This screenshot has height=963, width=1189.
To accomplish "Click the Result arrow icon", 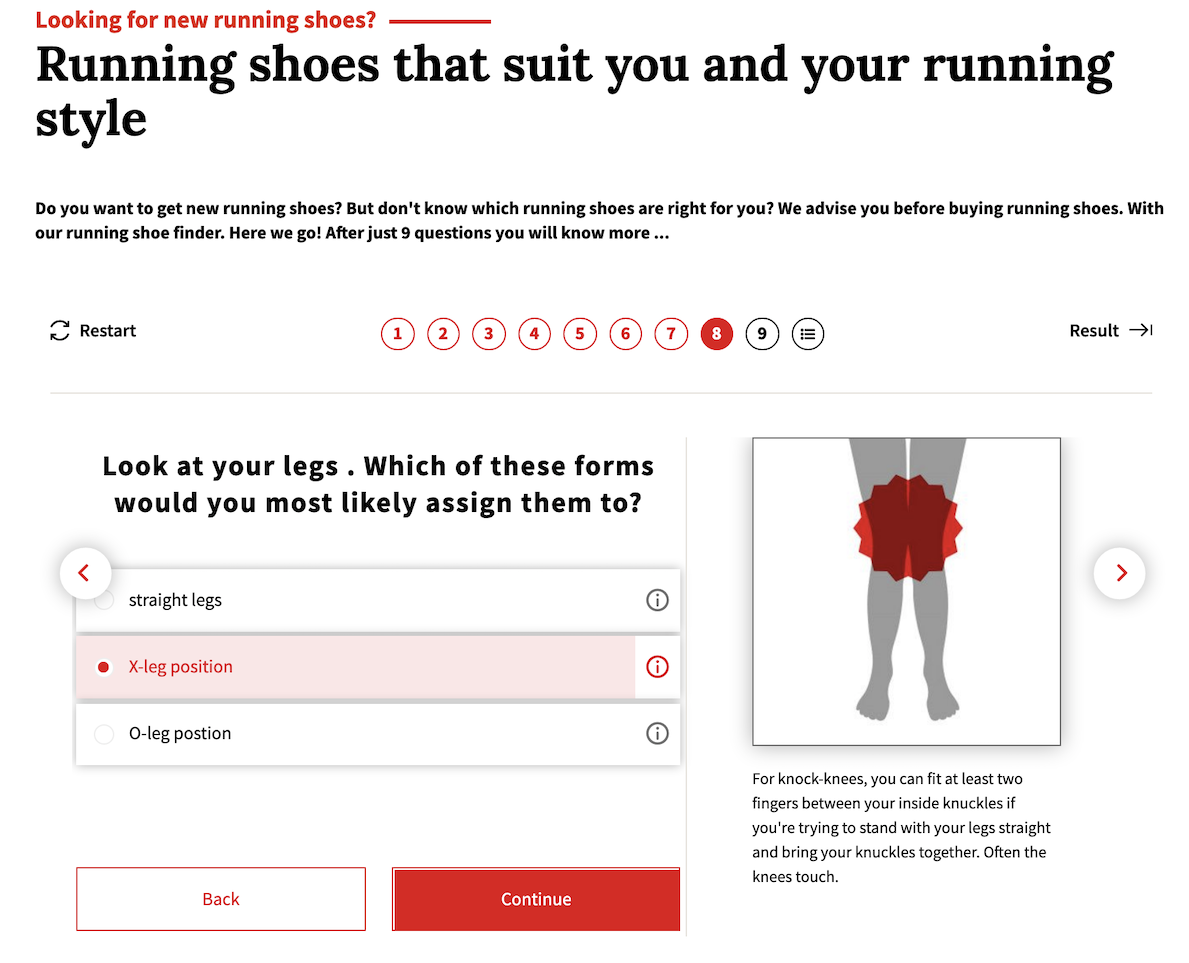I will coord(1141,331).
